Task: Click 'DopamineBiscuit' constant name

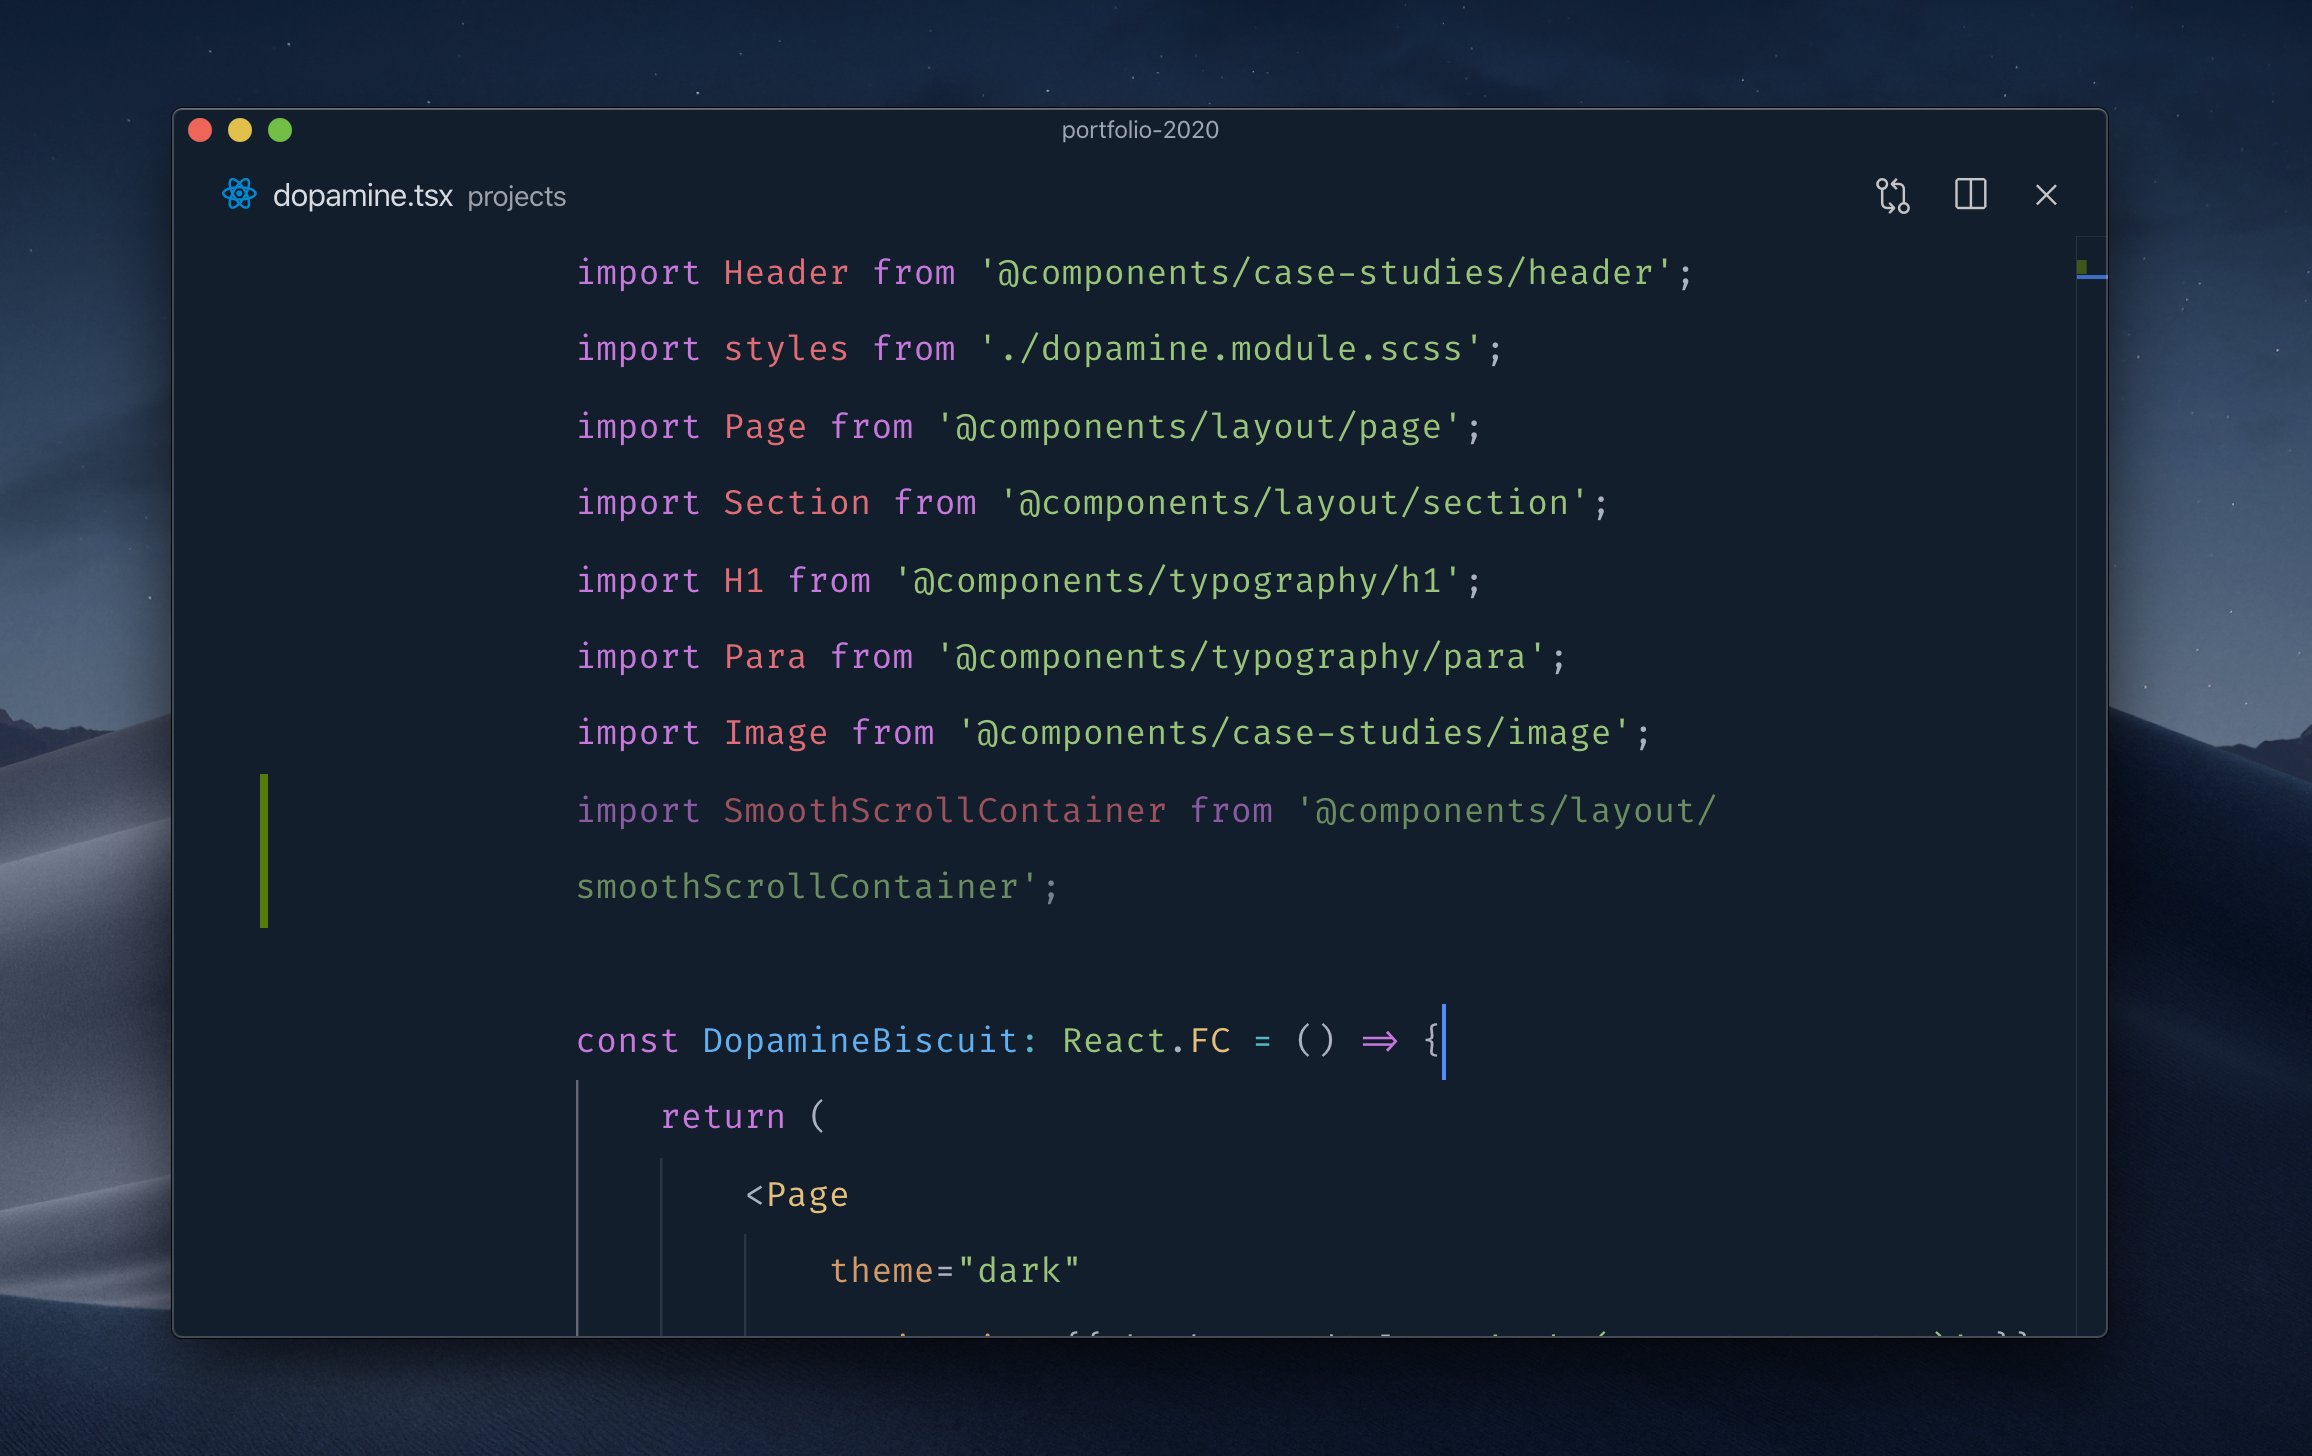Action: [x=860, y=1041]
